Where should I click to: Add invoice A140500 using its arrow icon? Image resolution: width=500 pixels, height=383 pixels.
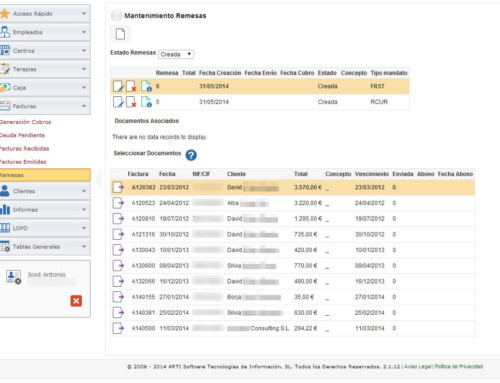[118, 328]
